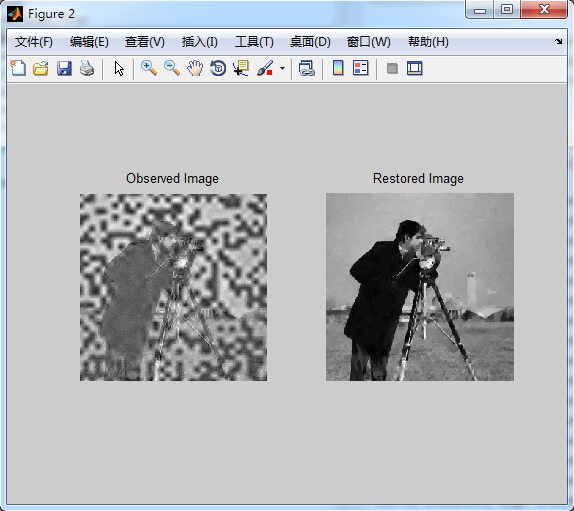Toggle the Brush data tool
574x511 pixels.
click(265, 68)
